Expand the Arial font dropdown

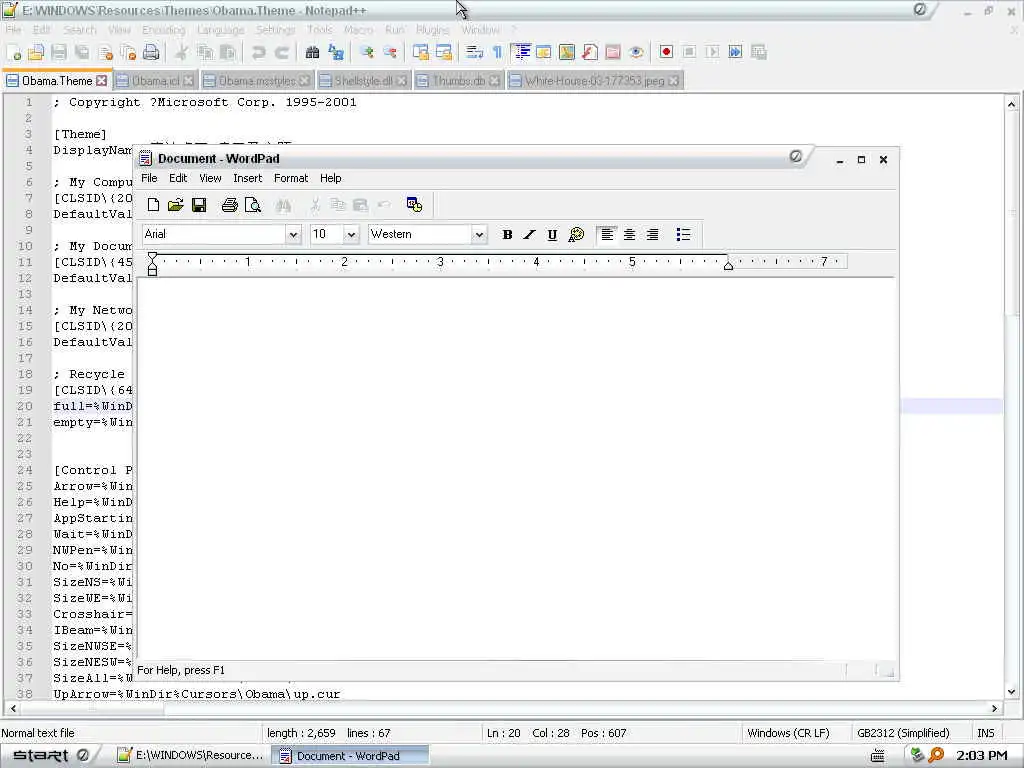(293, 234)
